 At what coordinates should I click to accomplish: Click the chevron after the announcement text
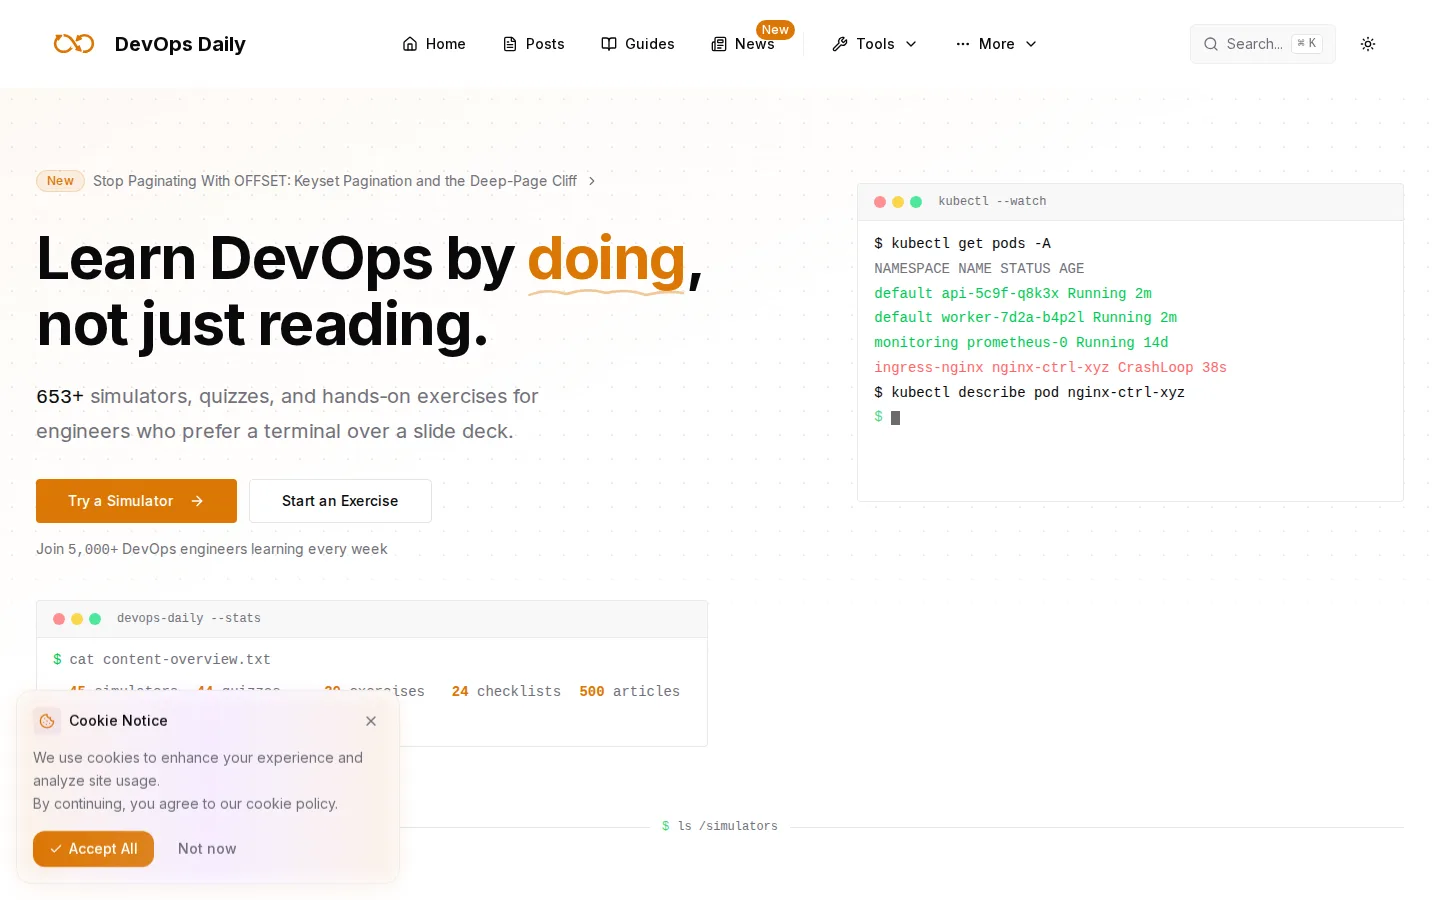click(592, 181)
